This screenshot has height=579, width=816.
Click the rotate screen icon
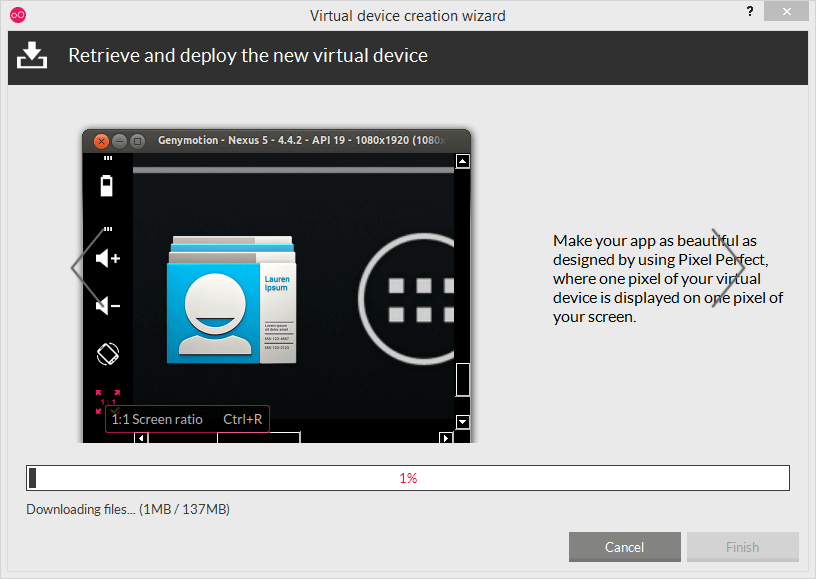[108, 354]
